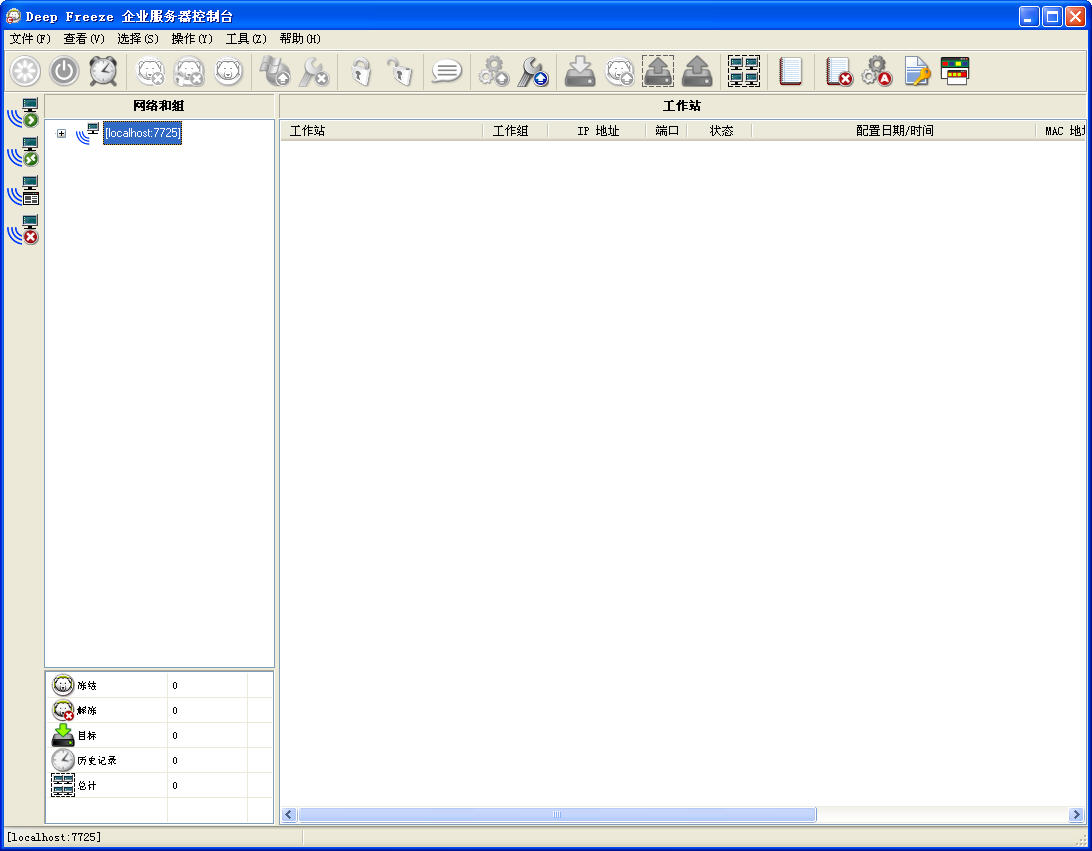Click the alarm clock scheduler toolbar icon

click(103, 71)
